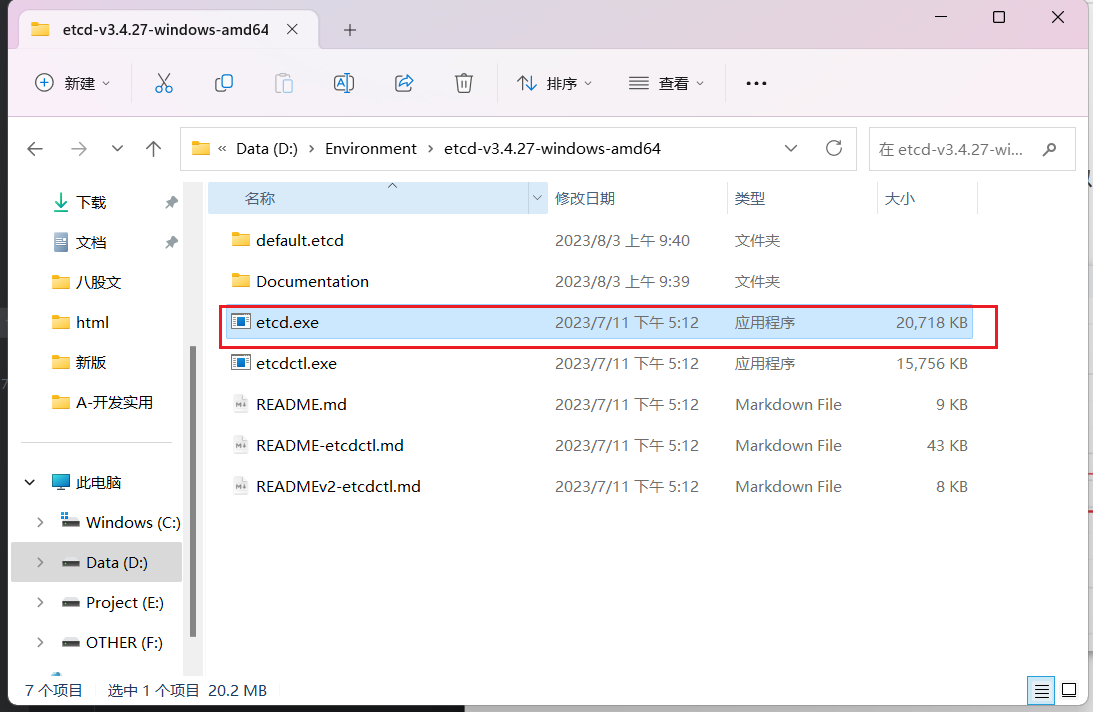Click the Delete trash can icon

point(464,84)
